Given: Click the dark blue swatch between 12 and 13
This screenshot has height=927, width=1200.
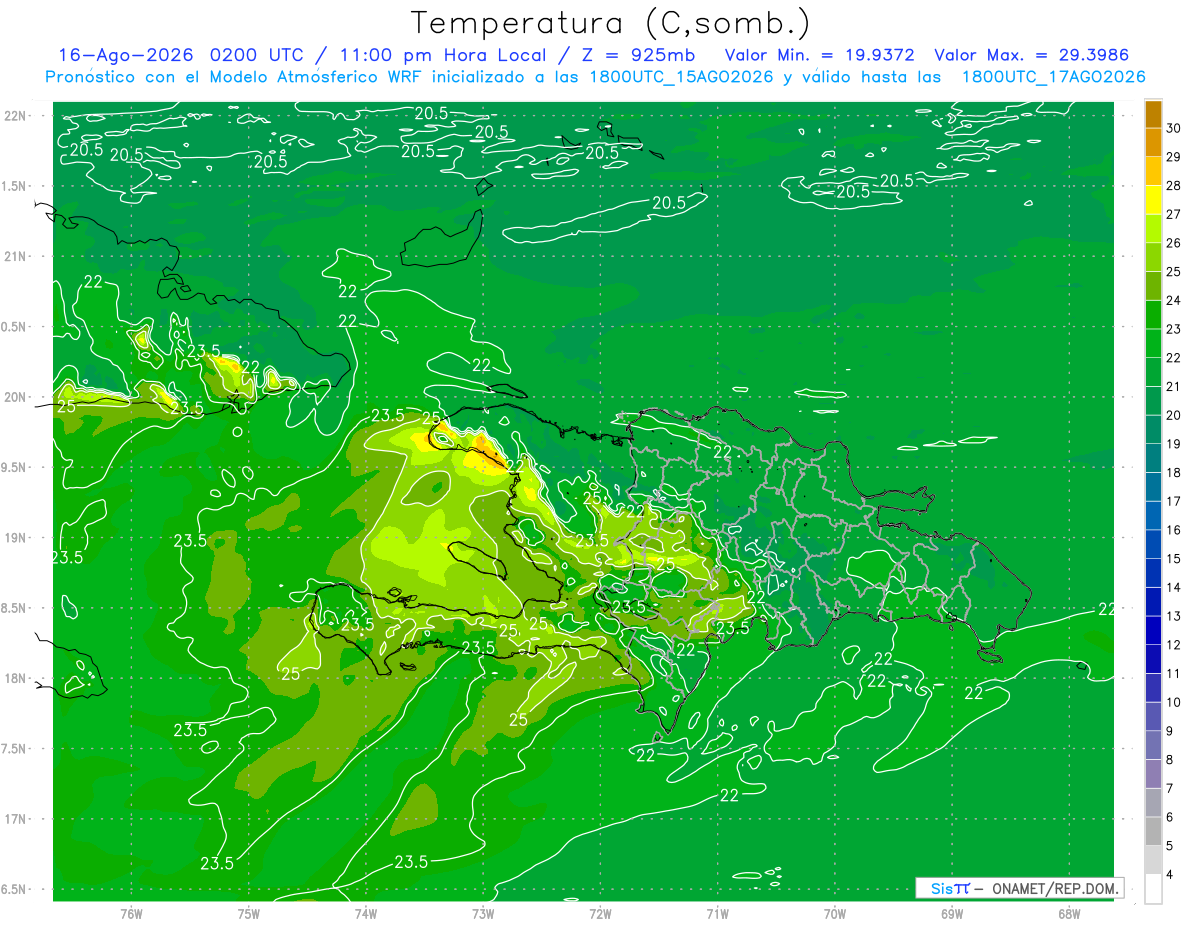Looking at the screenshot, I should [x=1153, y=630].
